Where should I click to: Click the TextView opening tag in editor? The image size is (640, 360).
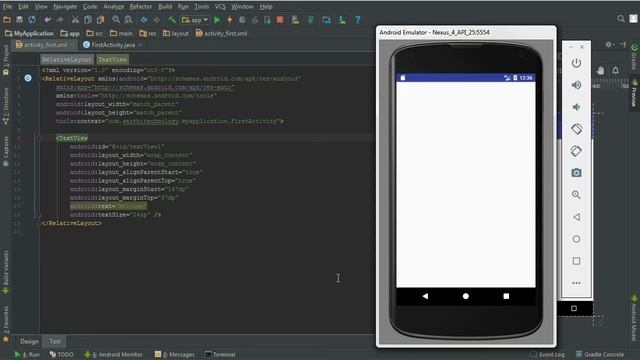tap(72, 138)
